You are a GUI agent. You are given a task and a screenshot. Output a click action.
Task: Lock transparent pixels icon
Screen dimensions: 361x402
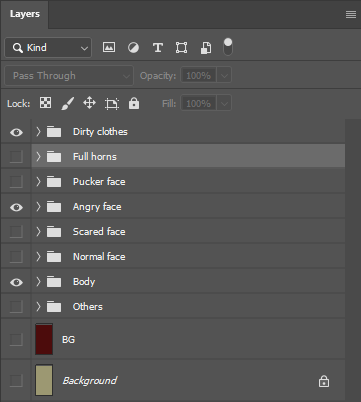[45, 103]
